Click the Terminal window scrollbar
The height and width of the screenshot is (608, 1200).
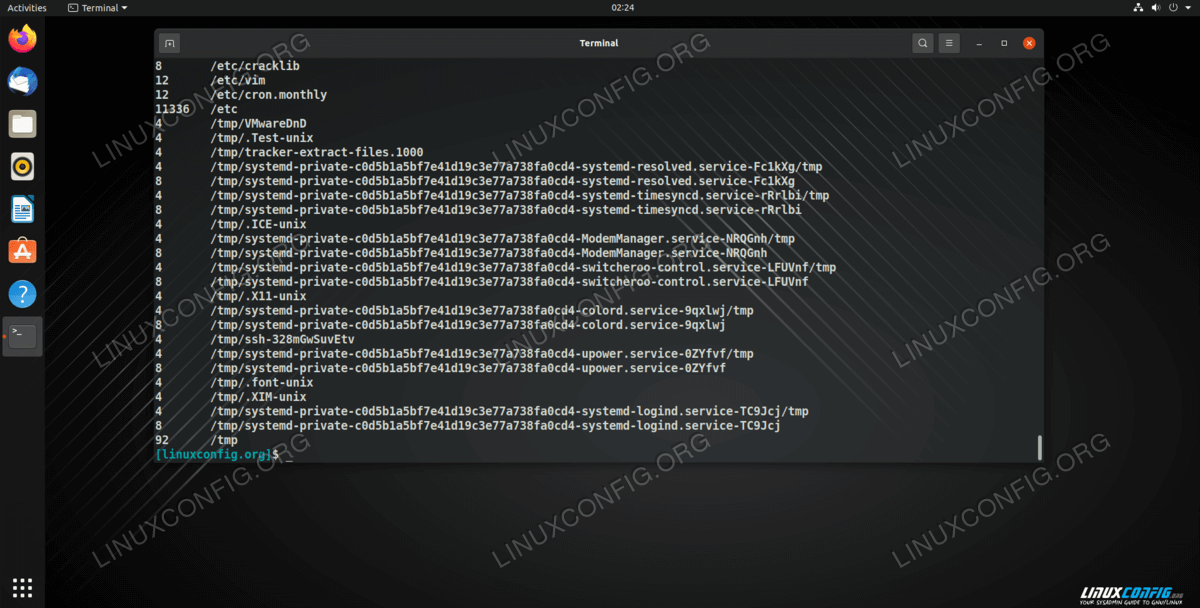(x=1039, y=447)
